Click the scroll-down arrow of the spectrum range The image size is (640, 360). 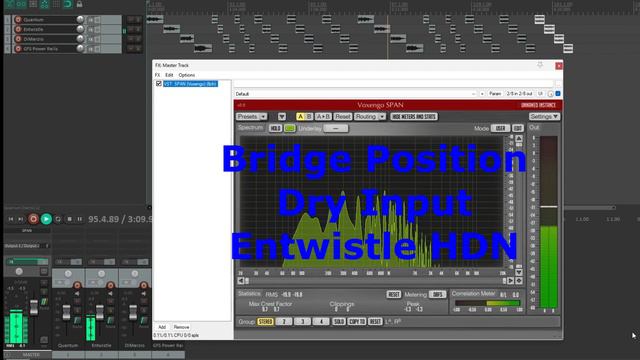(x=519, y=273)
